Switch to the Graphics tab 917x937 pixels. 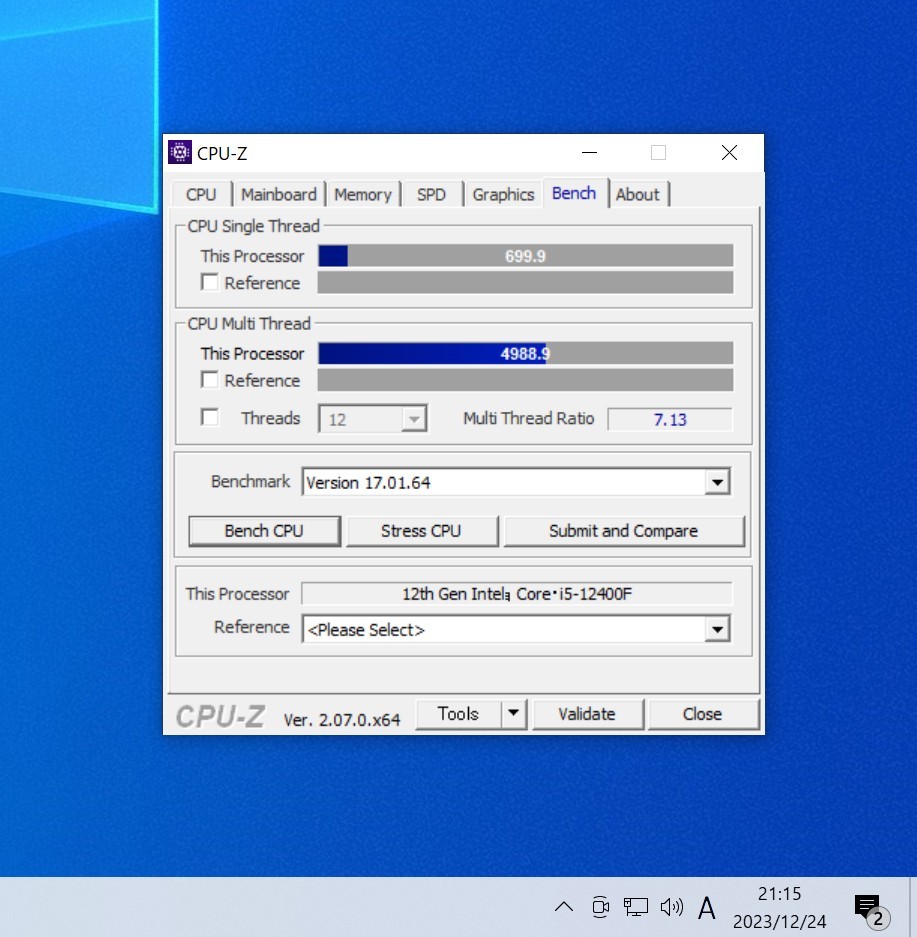point(503,195)
